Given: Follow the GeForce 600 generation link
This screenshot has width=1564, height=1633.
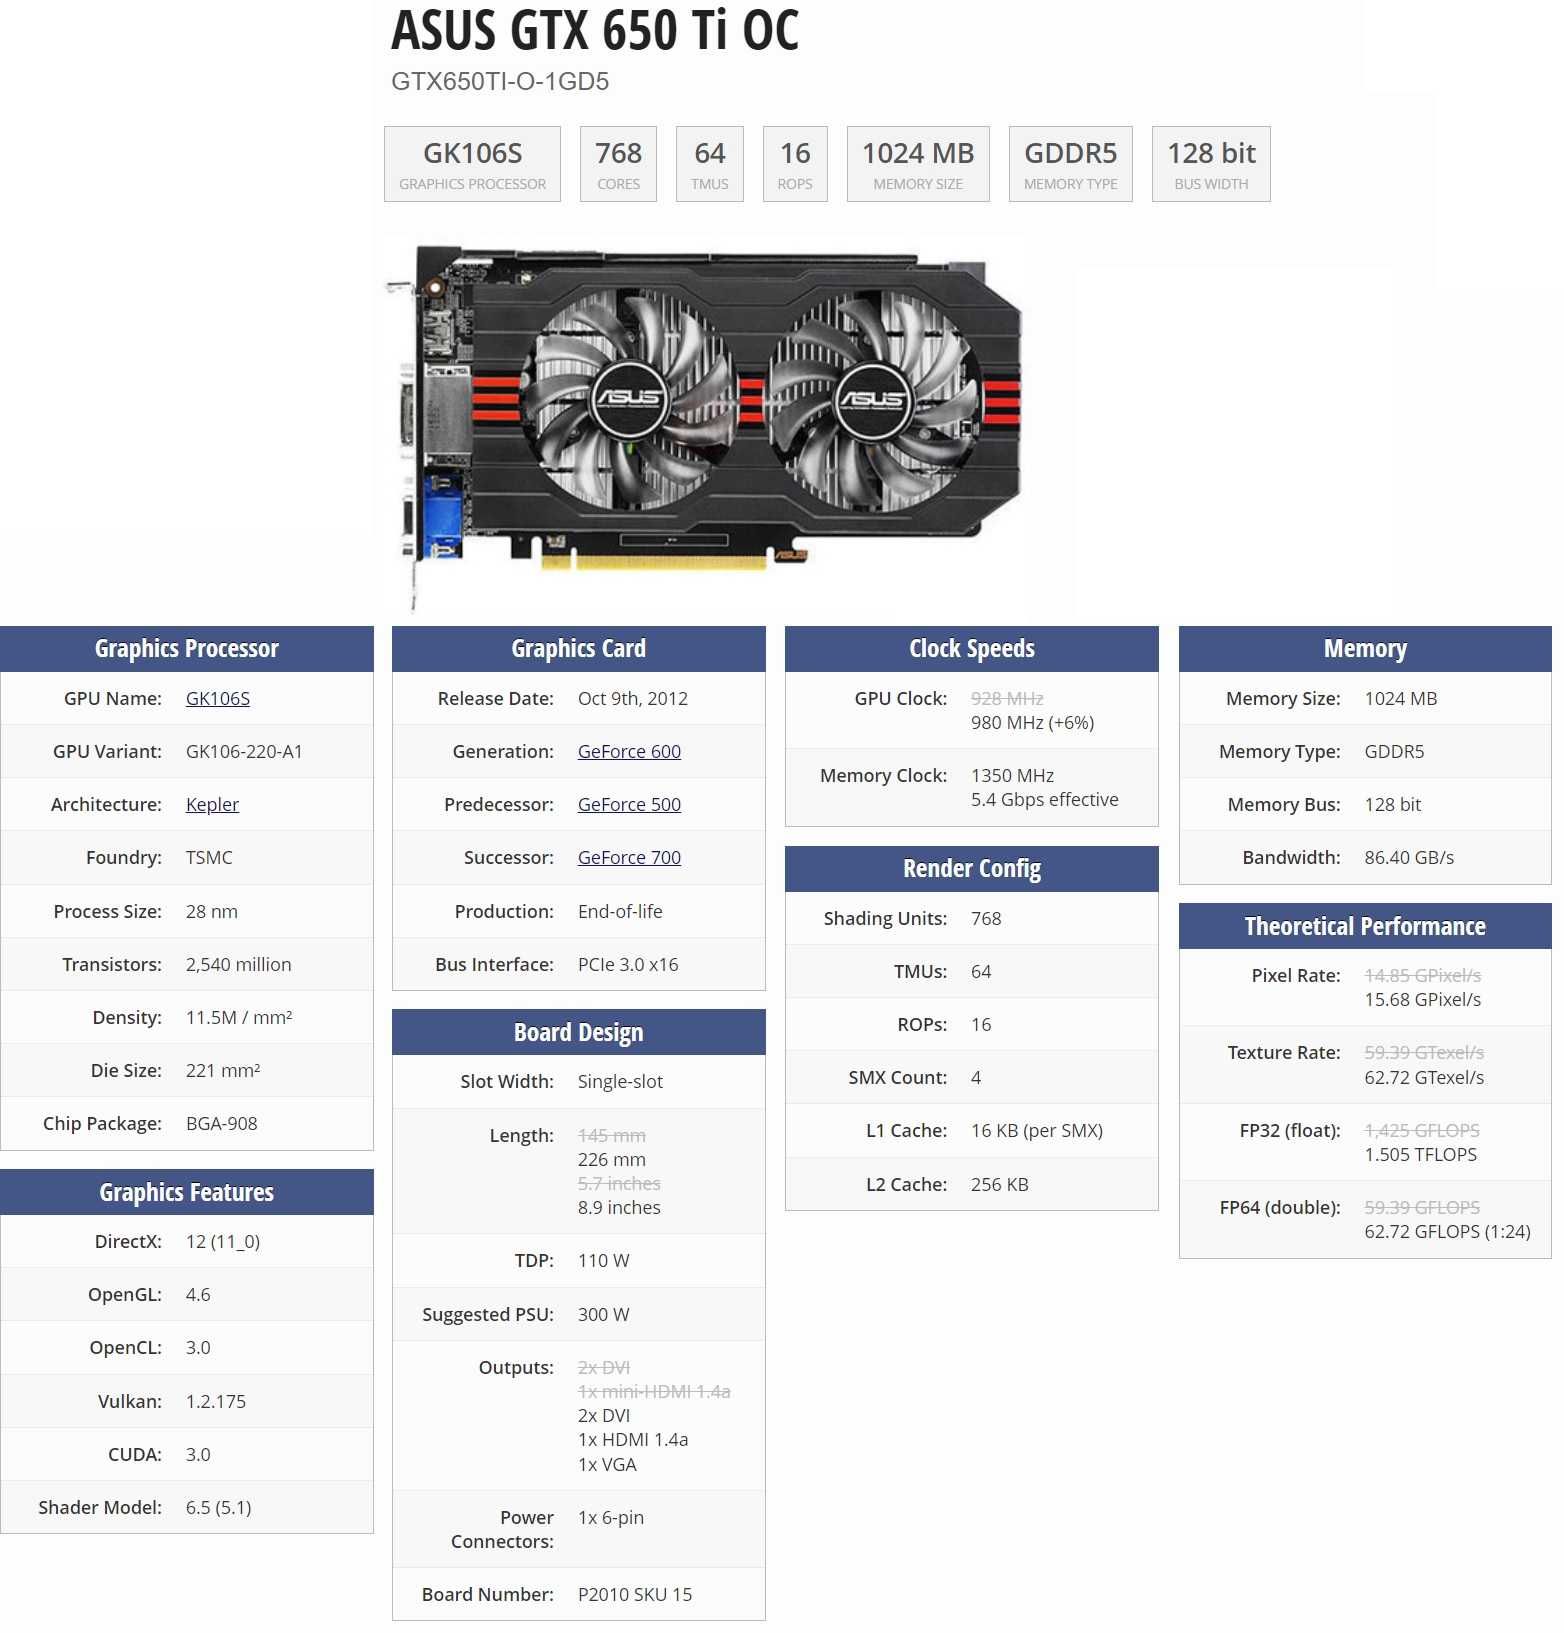Looking at the screenshot, I should [x=629, y=751].
